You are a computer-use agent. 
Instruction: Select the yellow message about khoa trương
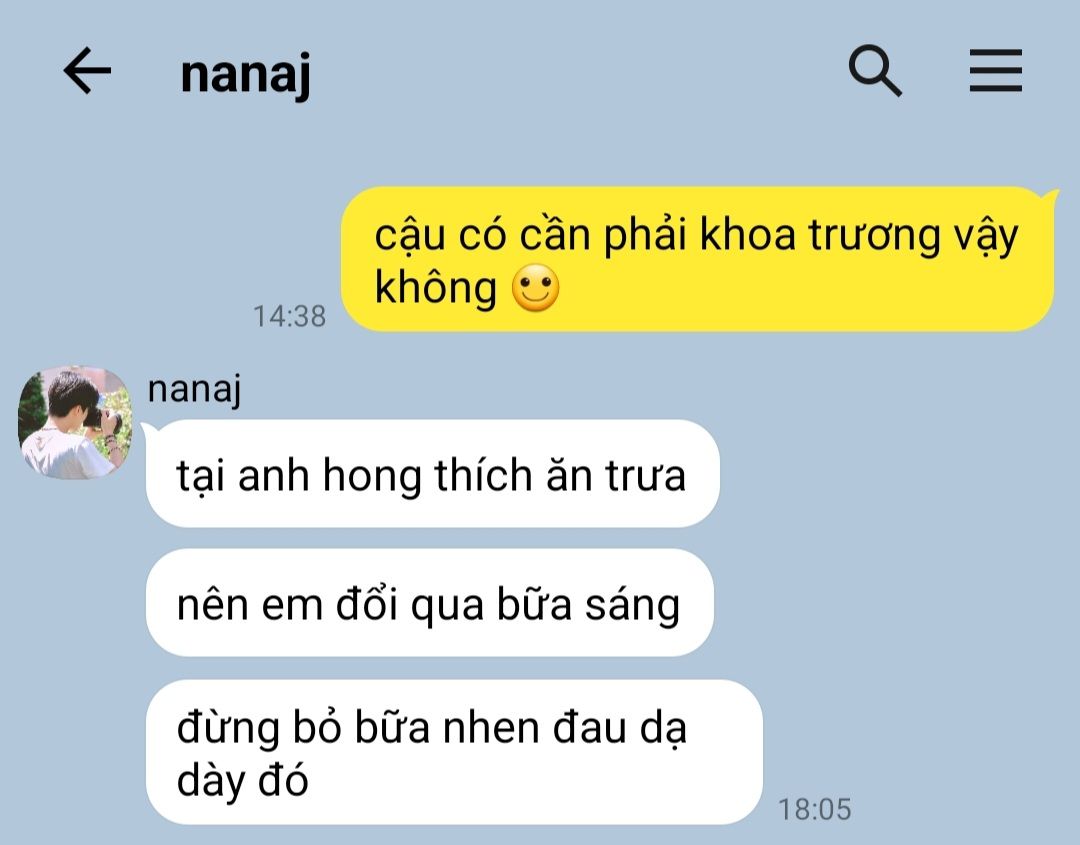pos(698,259)
